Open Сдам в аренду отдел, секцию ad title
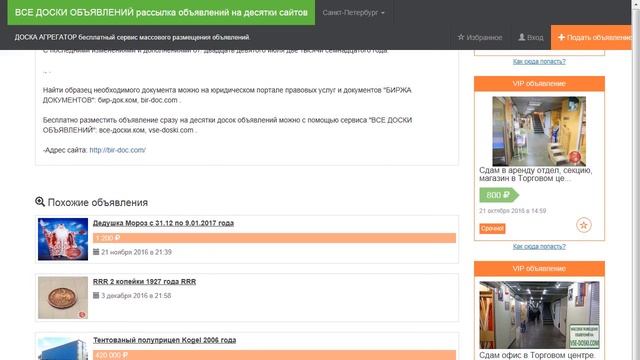Screen dimensions: 640x360 point(536,174)
